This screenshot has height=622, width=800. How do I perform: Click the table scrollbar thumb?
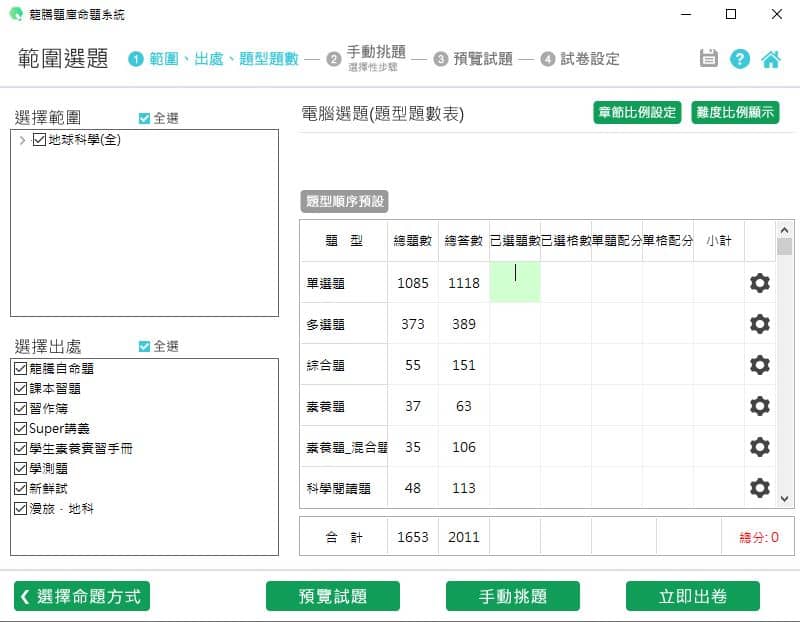coord(785,247)
